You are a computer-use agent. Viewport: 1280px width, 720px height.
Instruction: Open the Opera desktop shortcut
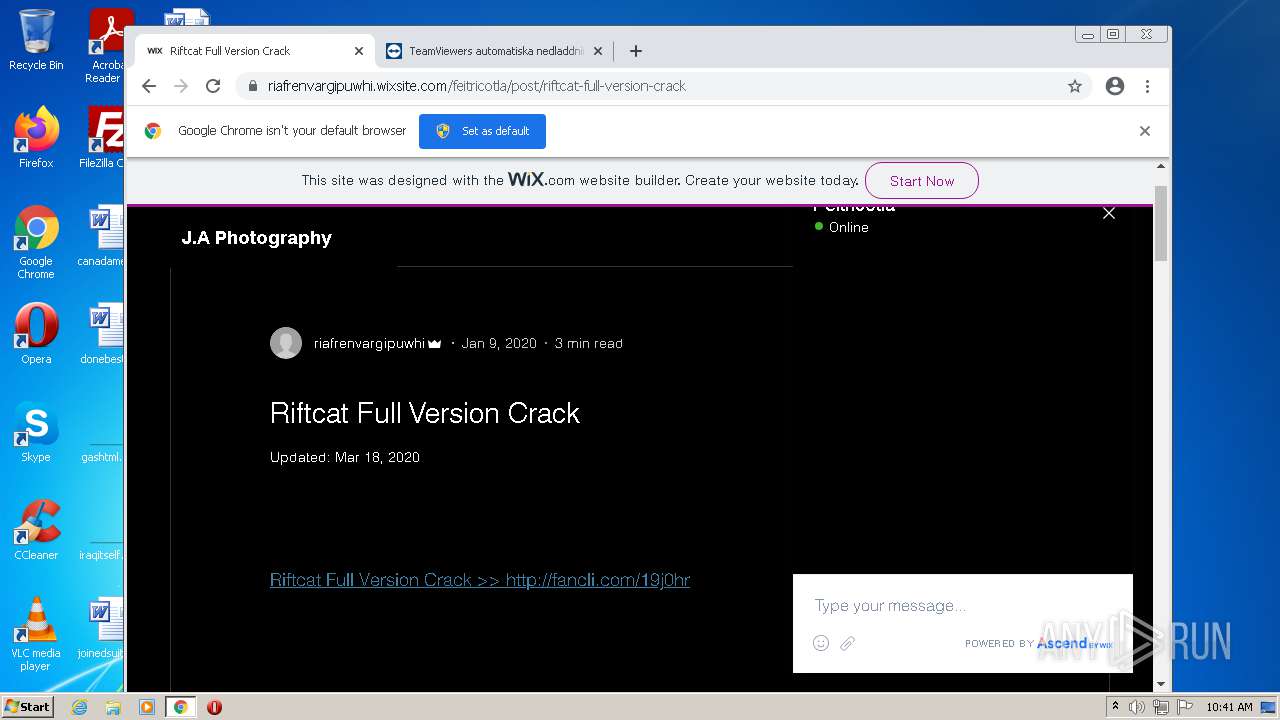point(36,334)
